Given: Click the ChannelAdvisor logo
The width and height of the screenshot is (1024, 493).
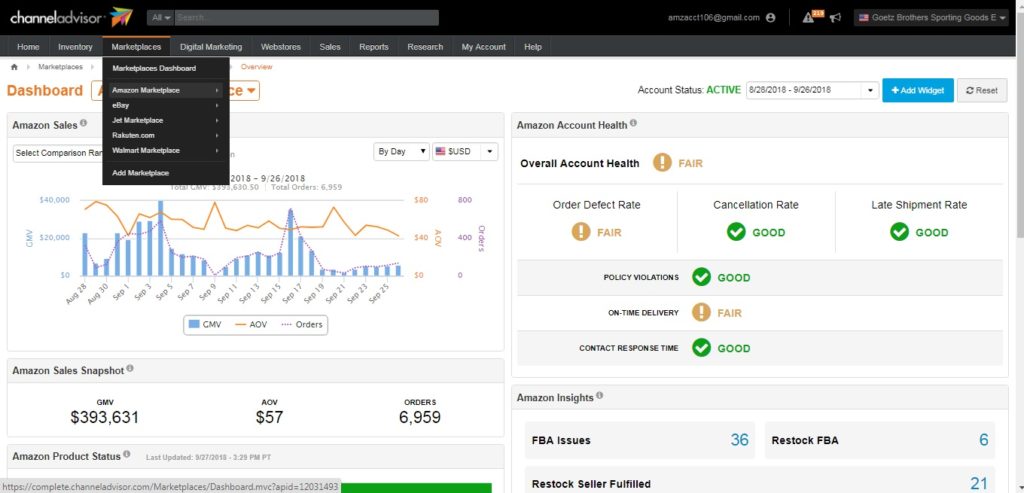Looking at the screenshot, I should (x=67, y=17).
